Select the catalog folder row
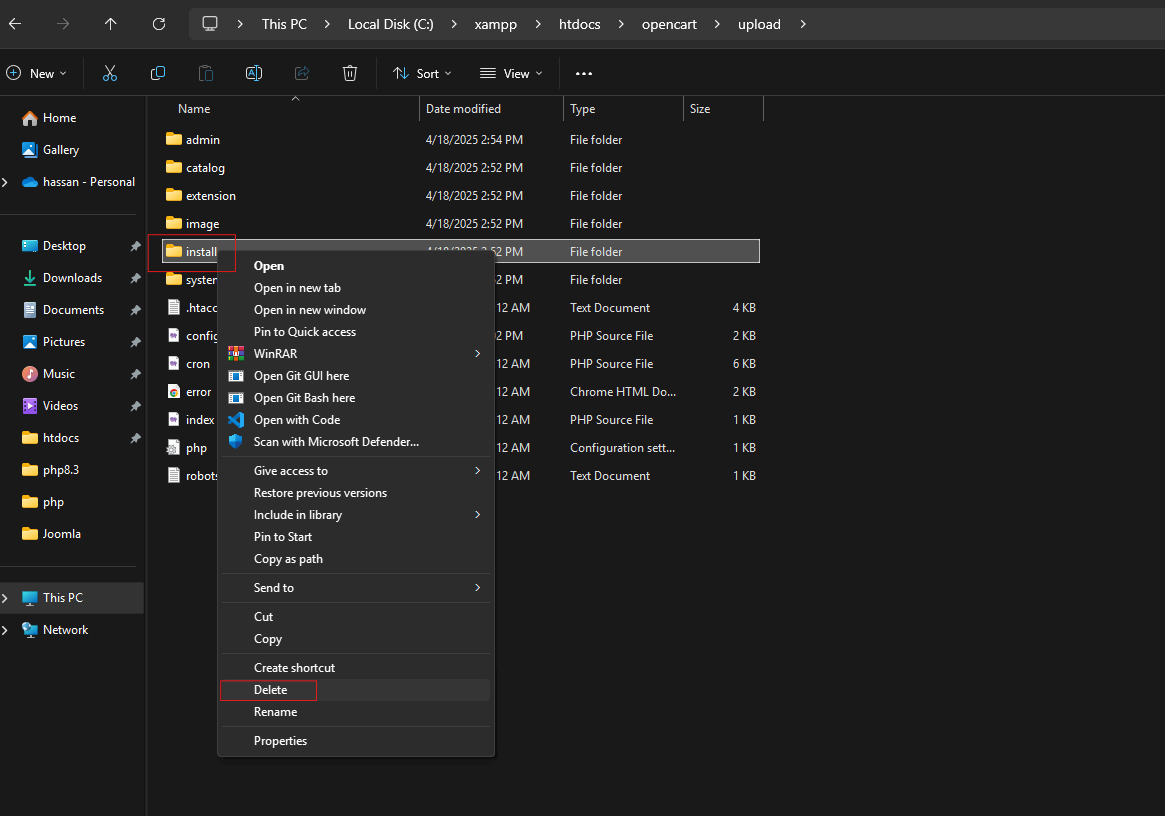 pyautogui.click(x=205, y=168)
